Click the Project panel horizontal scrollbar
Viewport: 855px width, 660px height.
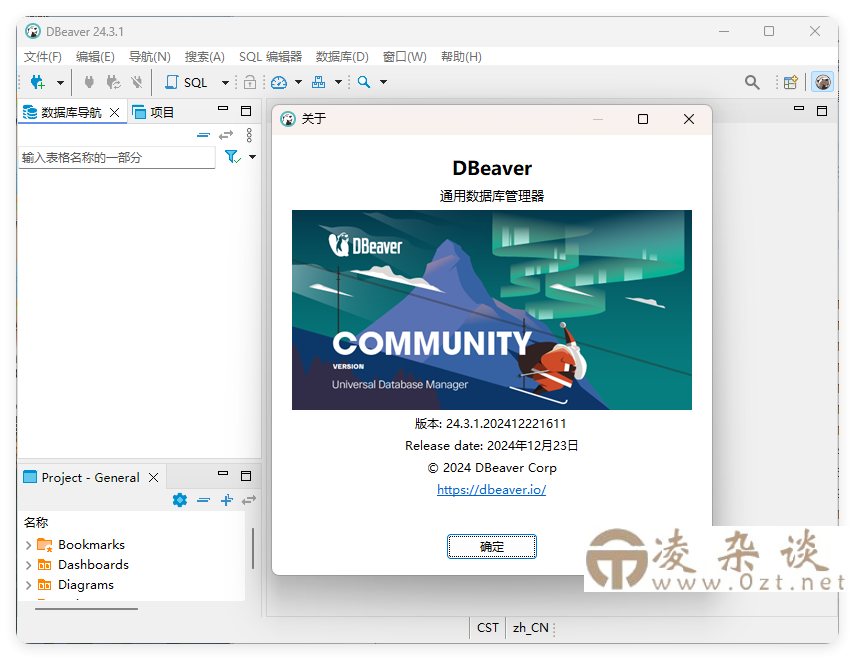pos(86,609)
